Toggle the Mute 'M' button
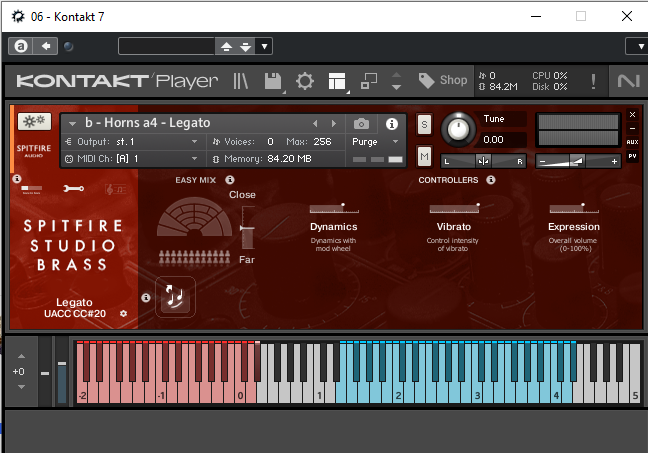 click(424, 156)
